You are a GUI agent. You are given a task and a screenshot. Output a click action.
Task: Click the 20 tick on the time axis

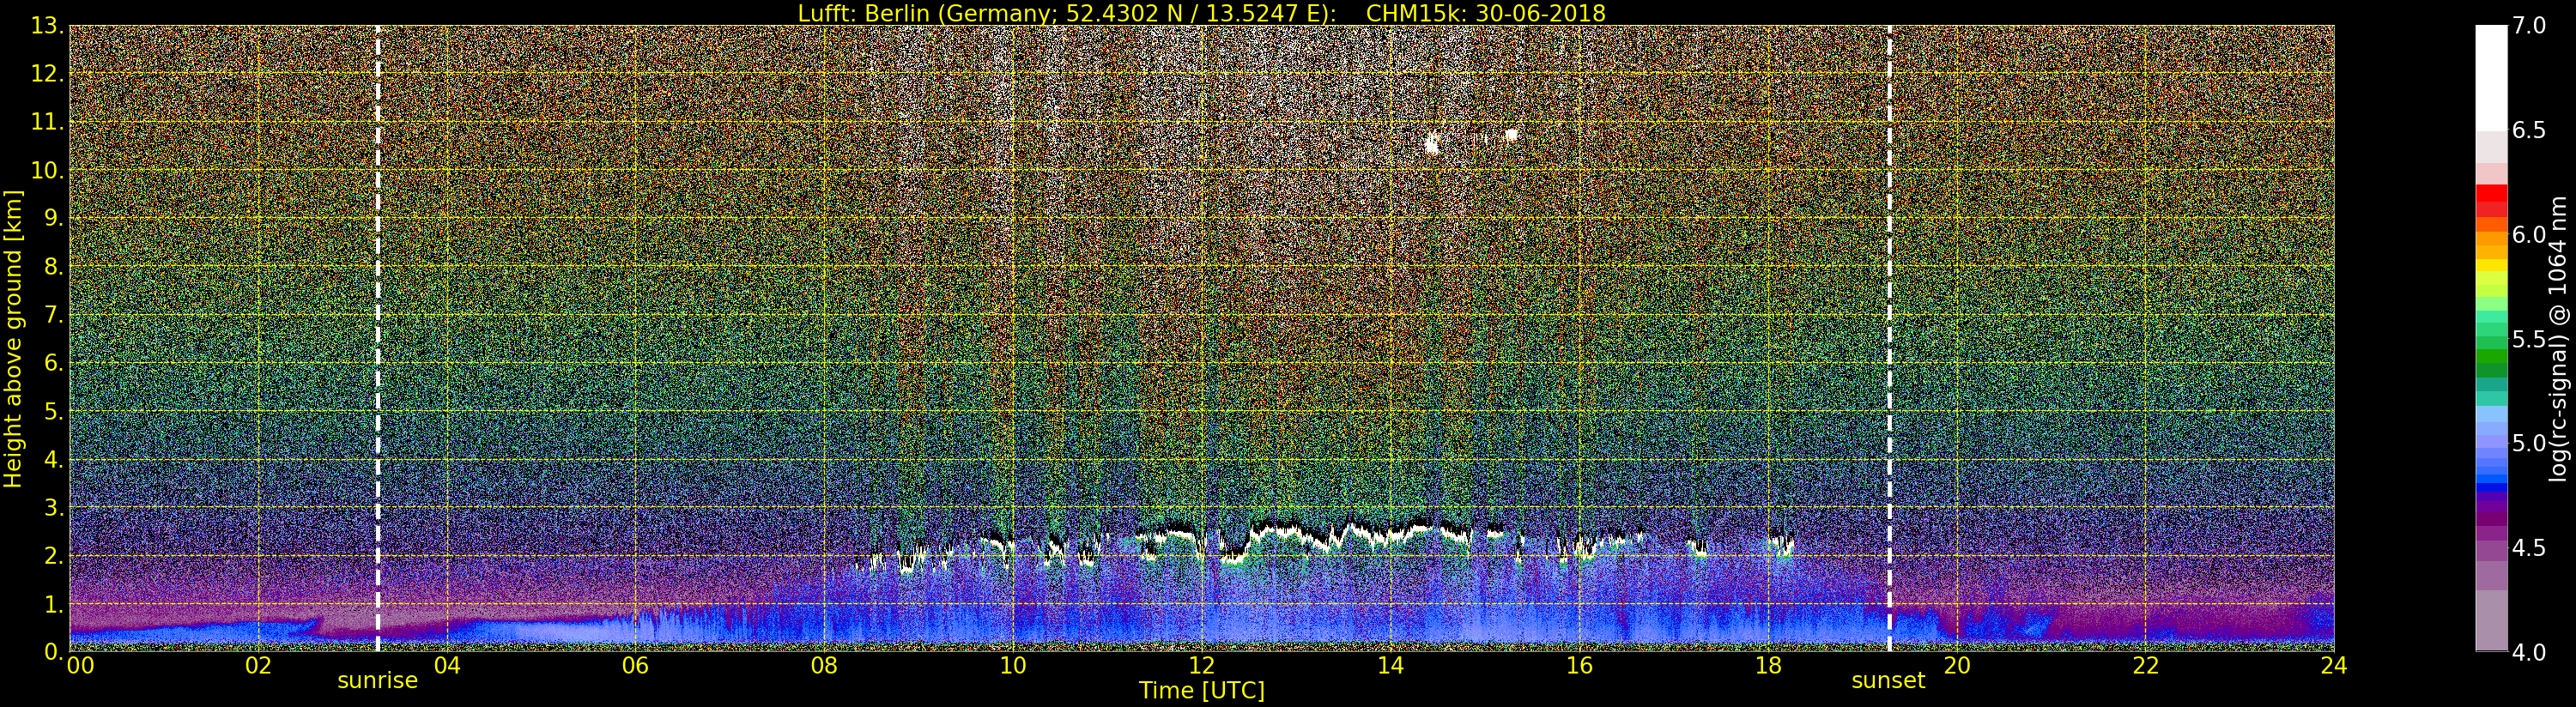(1956, 666)
